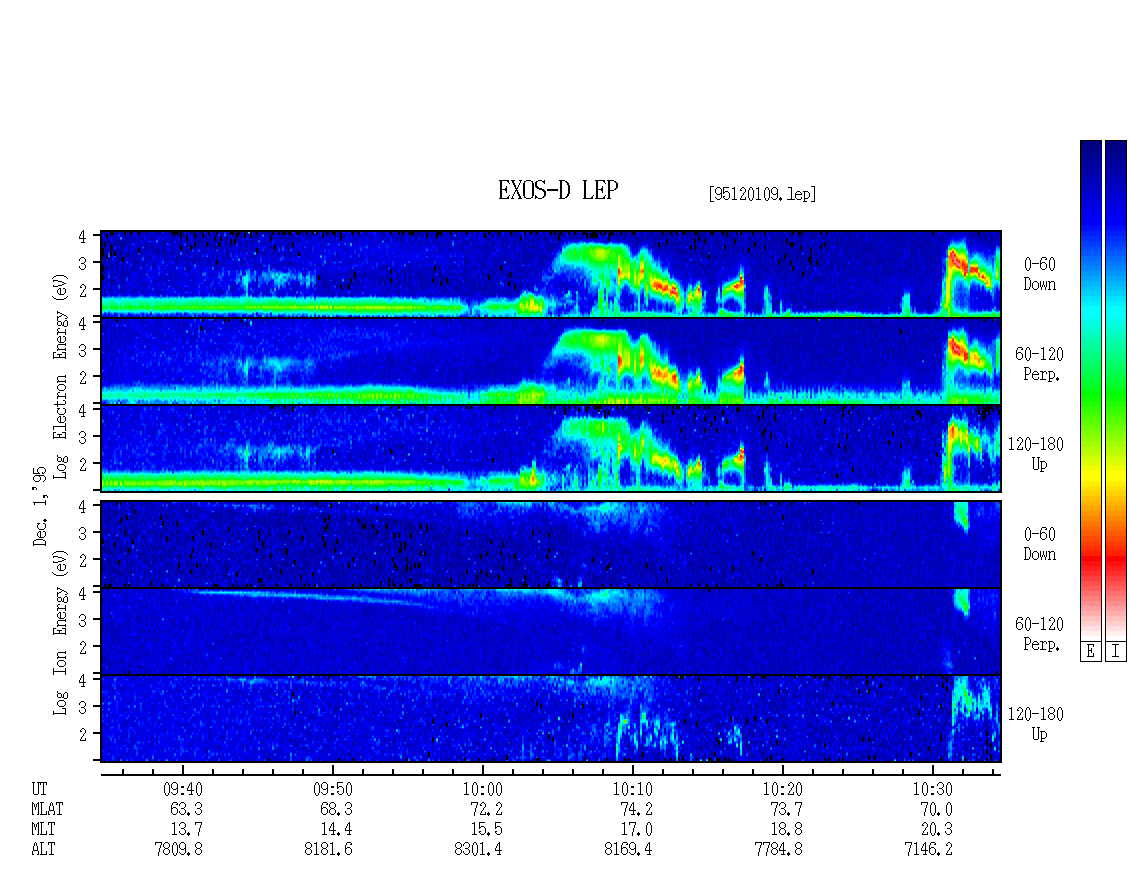The height and width of the screenshot is (875, 1130).
Task: Click the E color bar
Action: click(1090, 390)
